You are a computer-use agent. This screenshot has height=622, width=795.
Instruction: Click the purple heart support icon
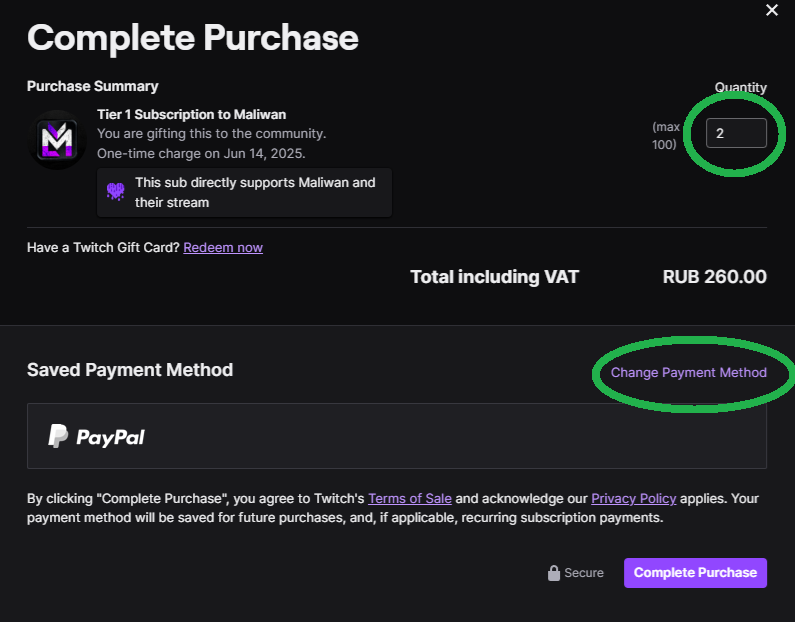(x=116, y=192)
